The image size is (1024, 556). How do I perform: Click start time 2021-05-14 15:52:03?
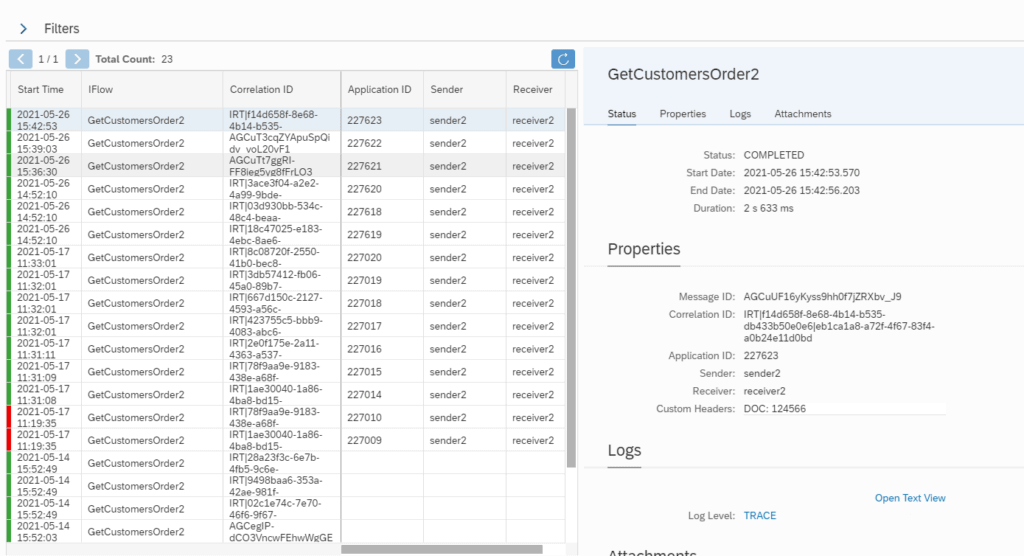click(x=43, y=532)
